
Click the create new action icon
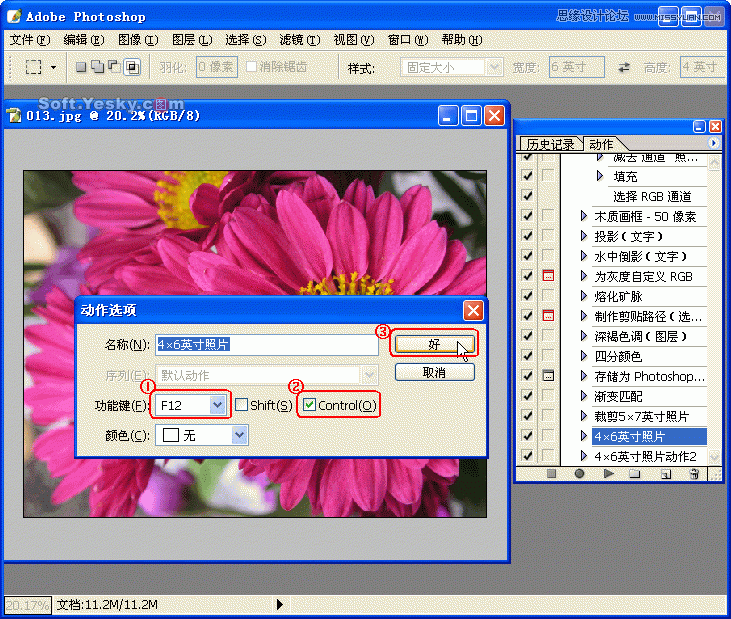click(x=665, y=474)
